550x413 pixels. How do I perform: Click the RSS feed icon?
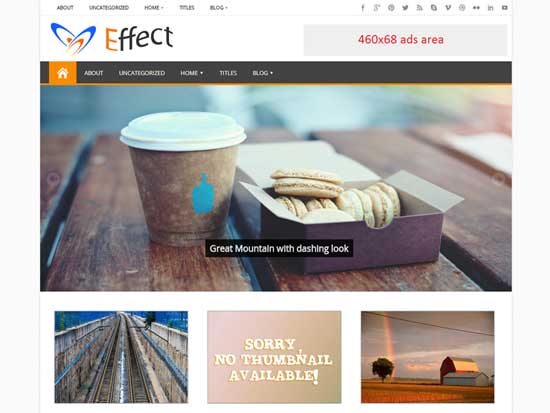[x=420, y=8]
